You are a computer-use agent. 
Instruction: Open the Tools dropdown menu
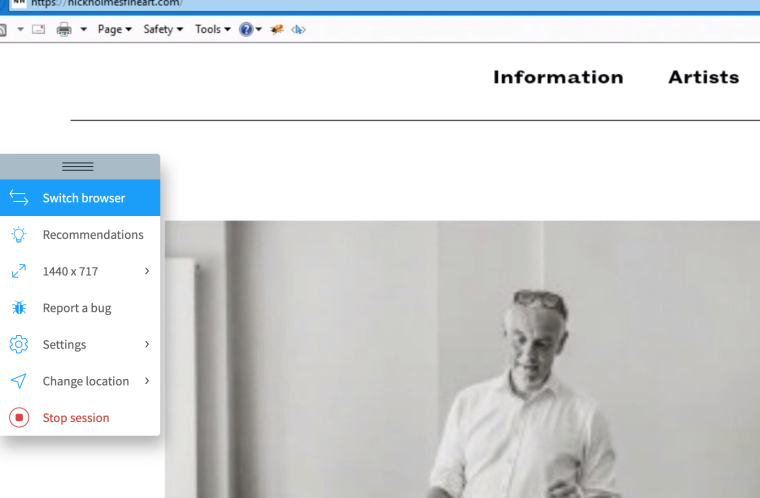pos(213,29)
